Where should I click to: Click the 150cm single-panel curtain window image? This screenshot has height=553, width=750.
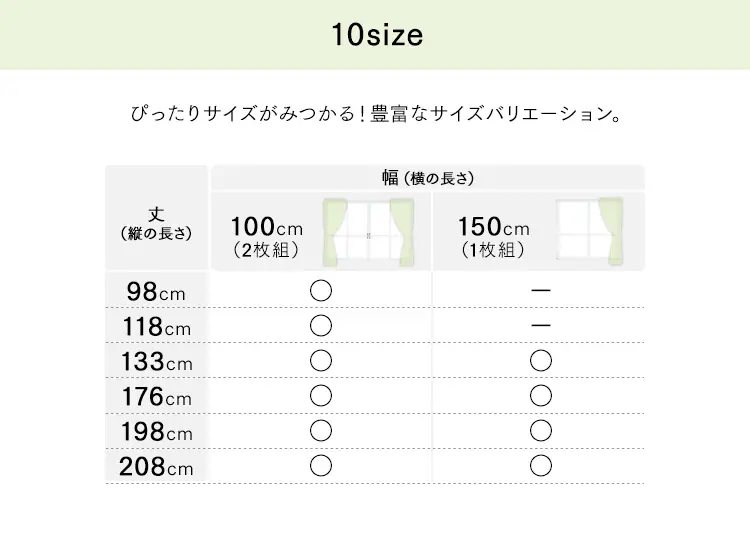click(590, 232)
